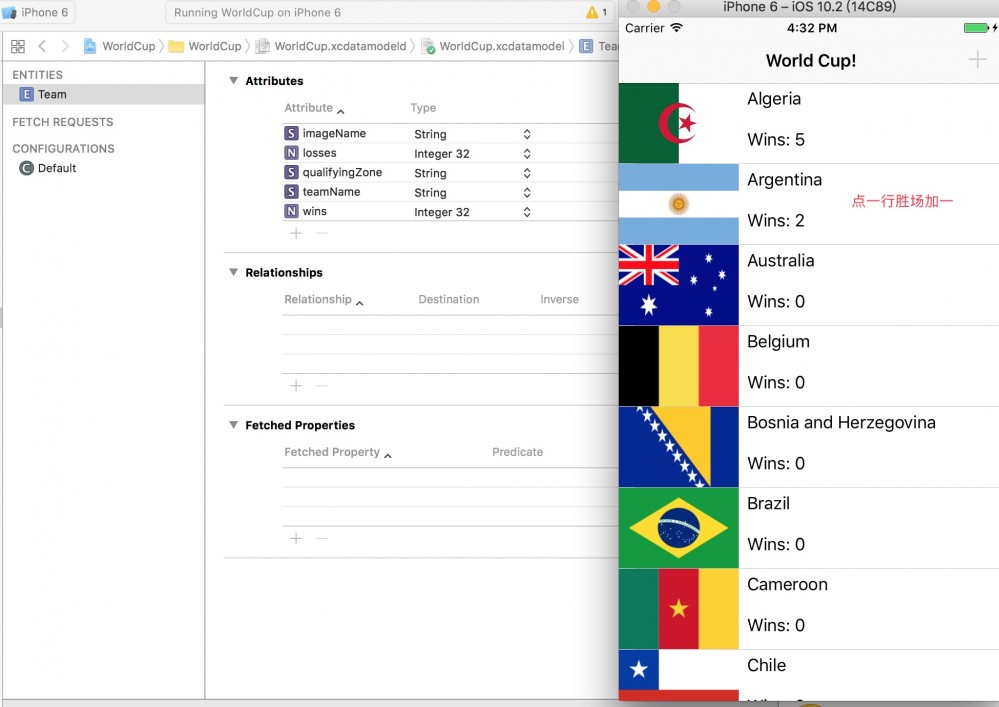
Task: Click the Team entity E icon
Action: coord(26,94)
